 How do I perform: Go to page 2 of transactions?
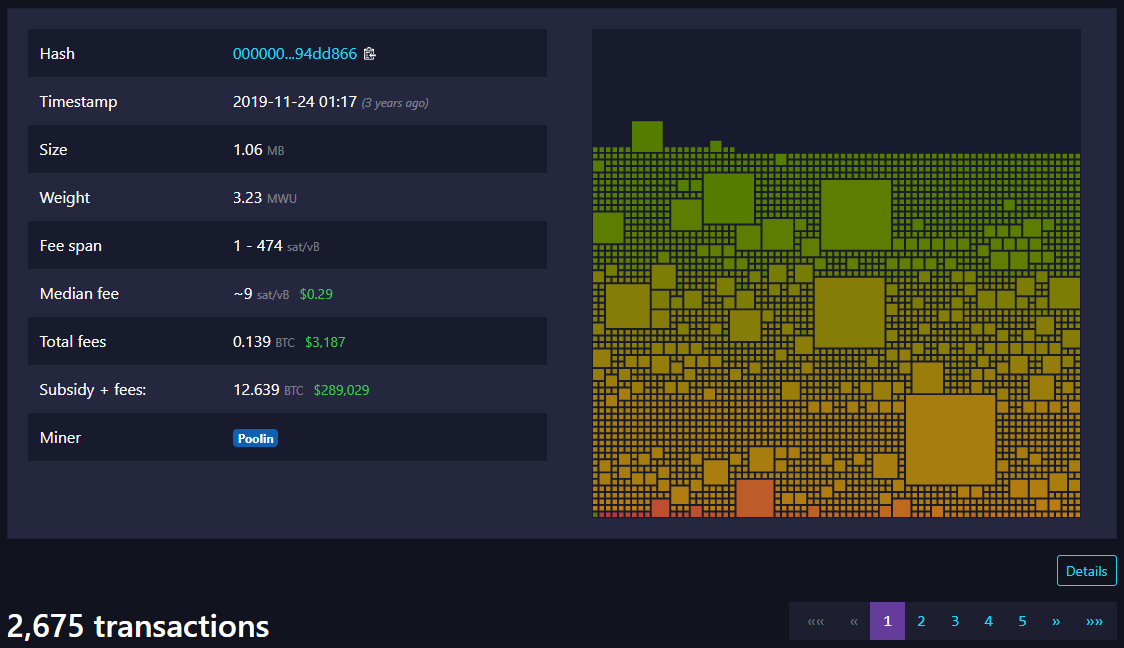921,621
